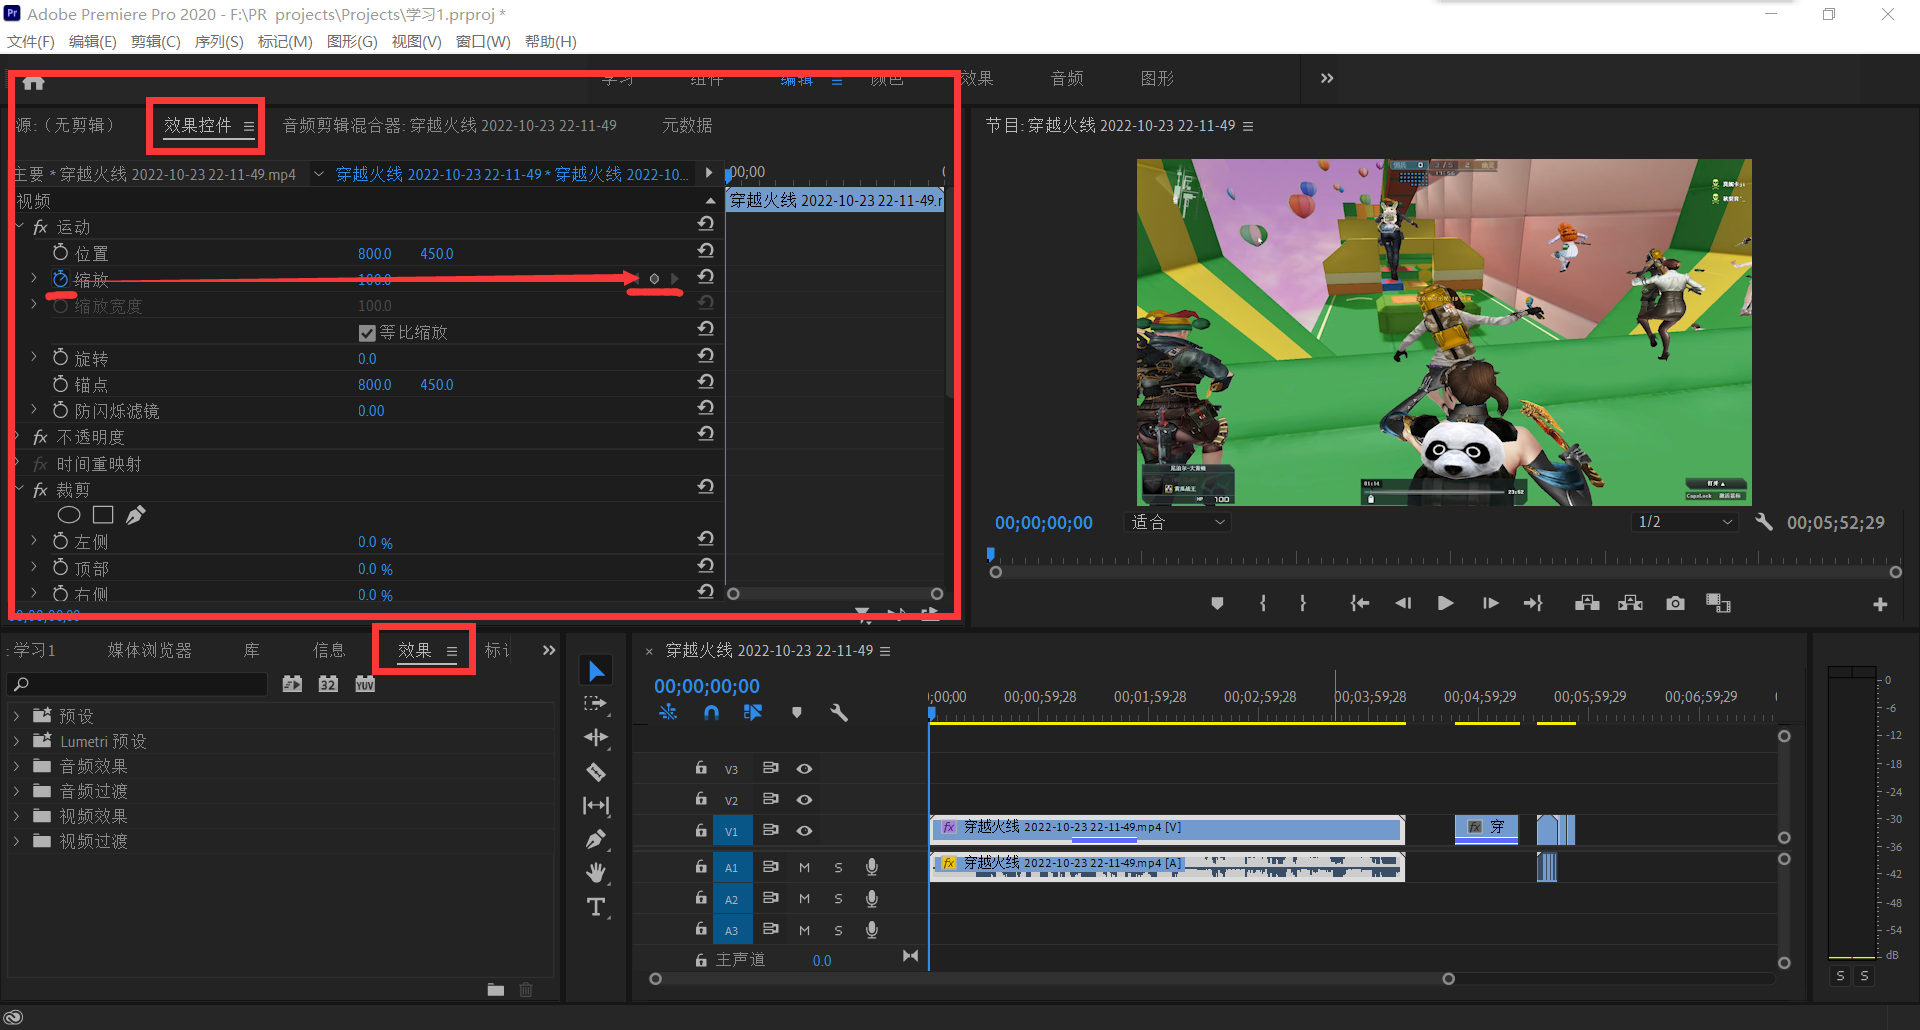
Task: Open program monitor button editor plus
Action: (x=1880, y=604)
